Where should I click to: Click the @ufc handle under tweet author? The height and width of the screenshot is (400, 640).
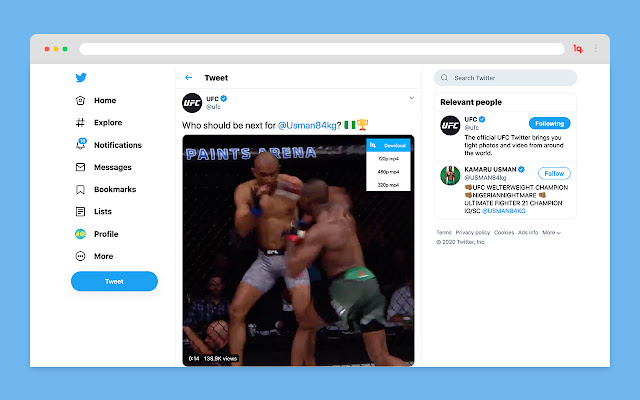pos(213,107)
